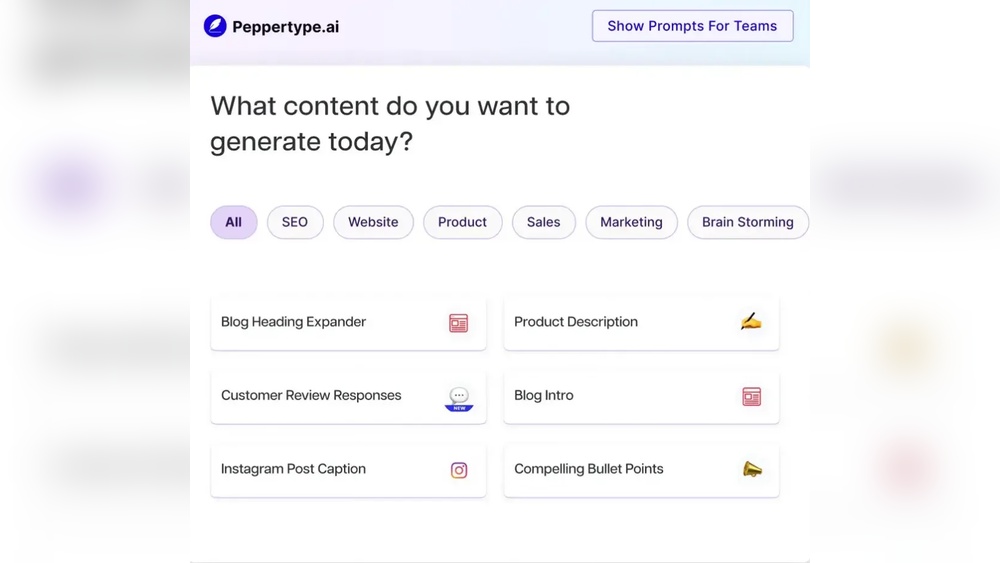This screenshot has height=563, width=1000.
Task: Choose the Instagram Post Caption label
Action: 293,469
